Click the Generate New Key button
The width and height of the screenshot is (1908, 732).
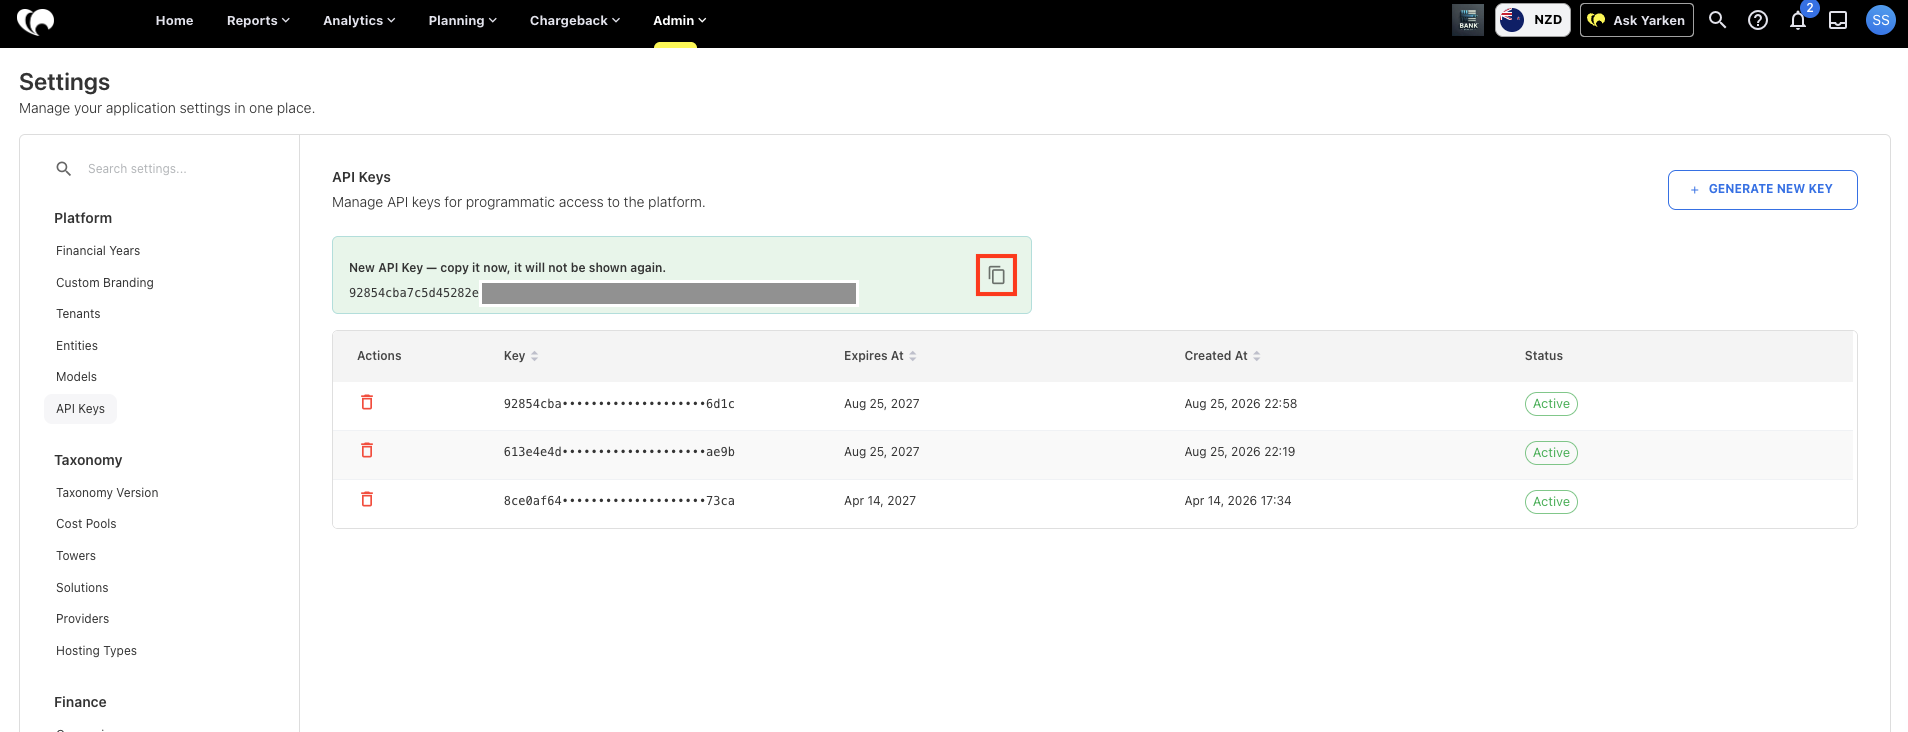point(1762,190)
